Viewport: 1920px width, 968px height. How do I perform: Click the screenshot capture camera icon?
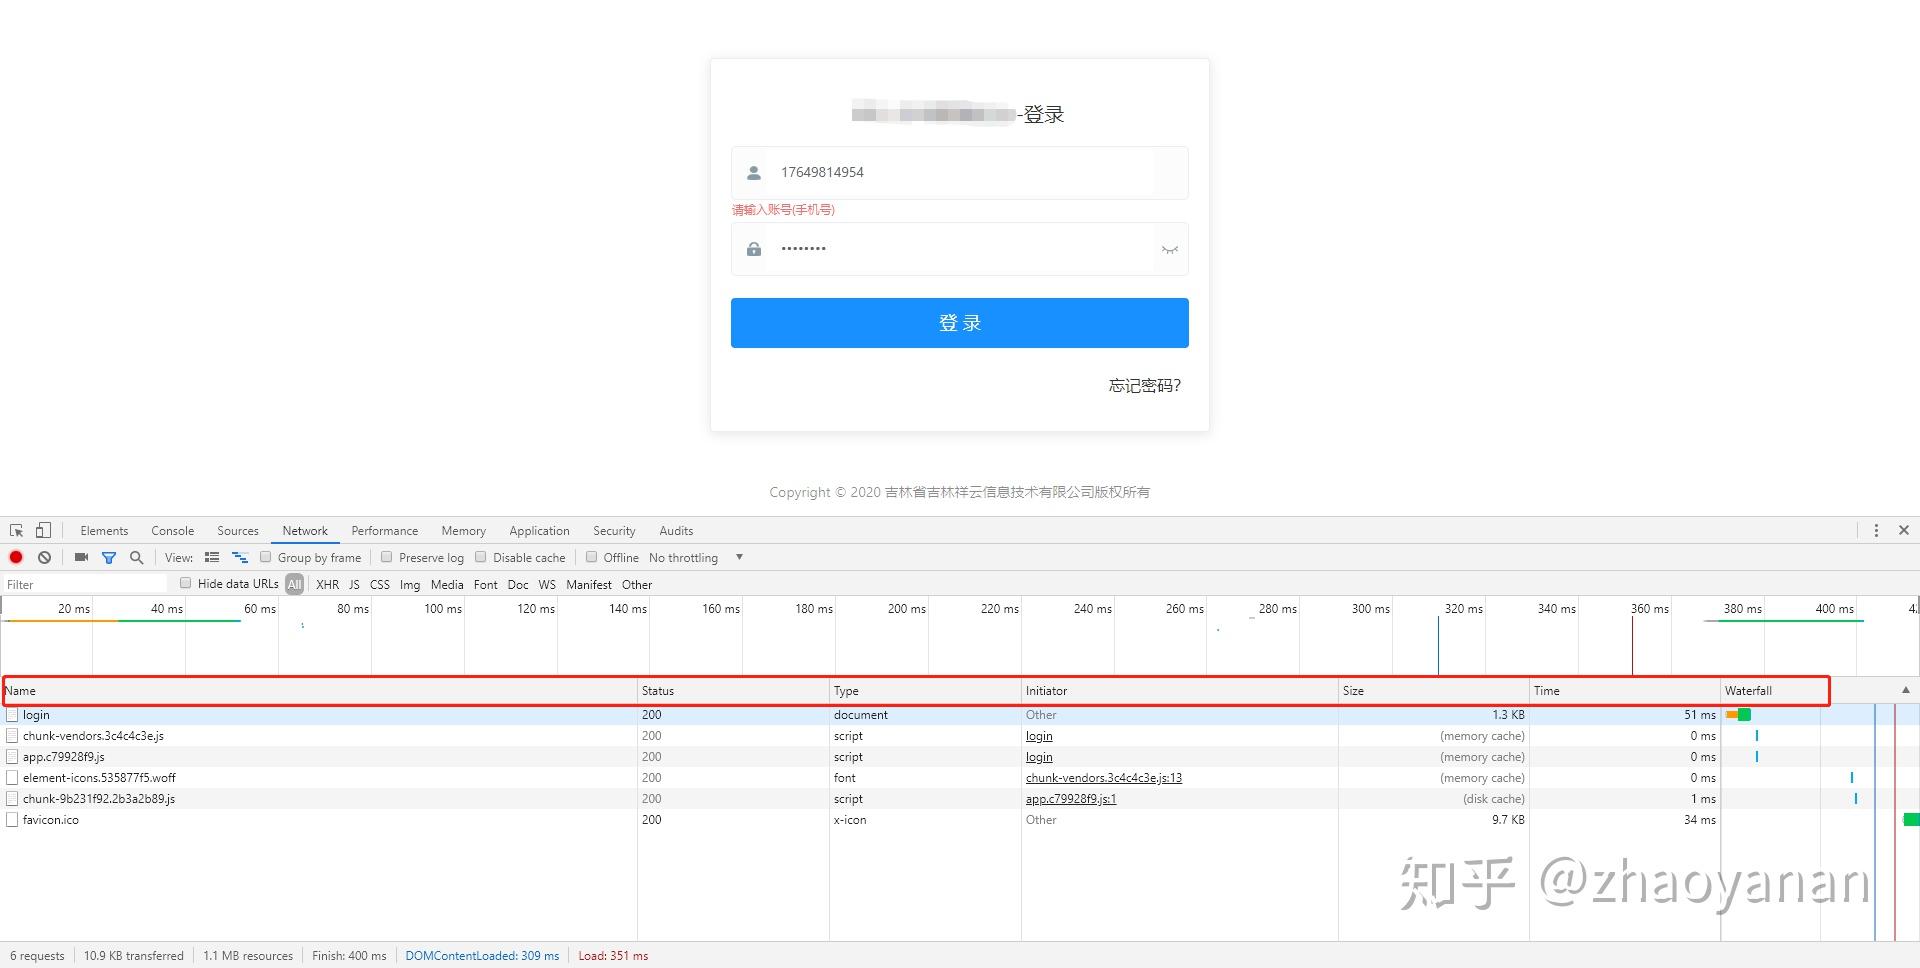point(81,557)
